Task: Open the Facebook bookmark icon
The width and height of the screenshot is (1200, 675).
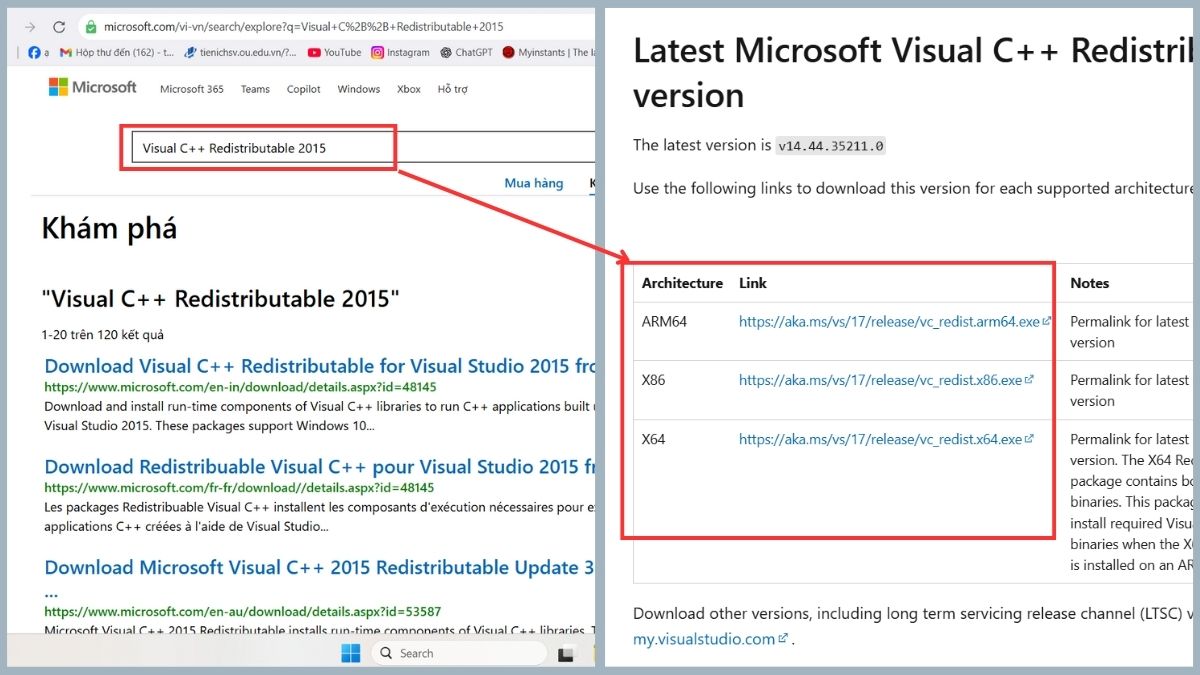Action: [x=34, y=53]
